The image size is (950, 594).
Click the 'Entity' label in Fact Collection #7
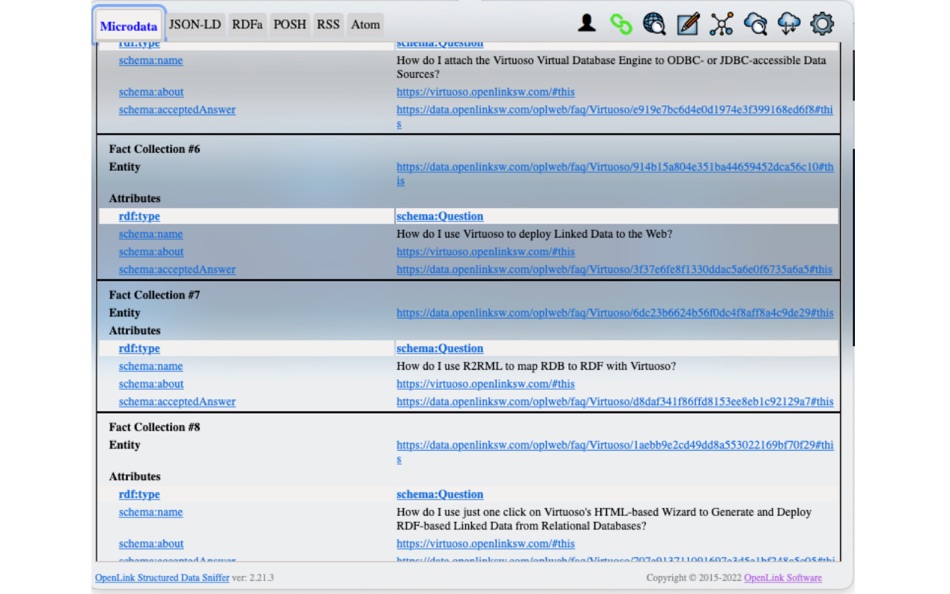125,313
